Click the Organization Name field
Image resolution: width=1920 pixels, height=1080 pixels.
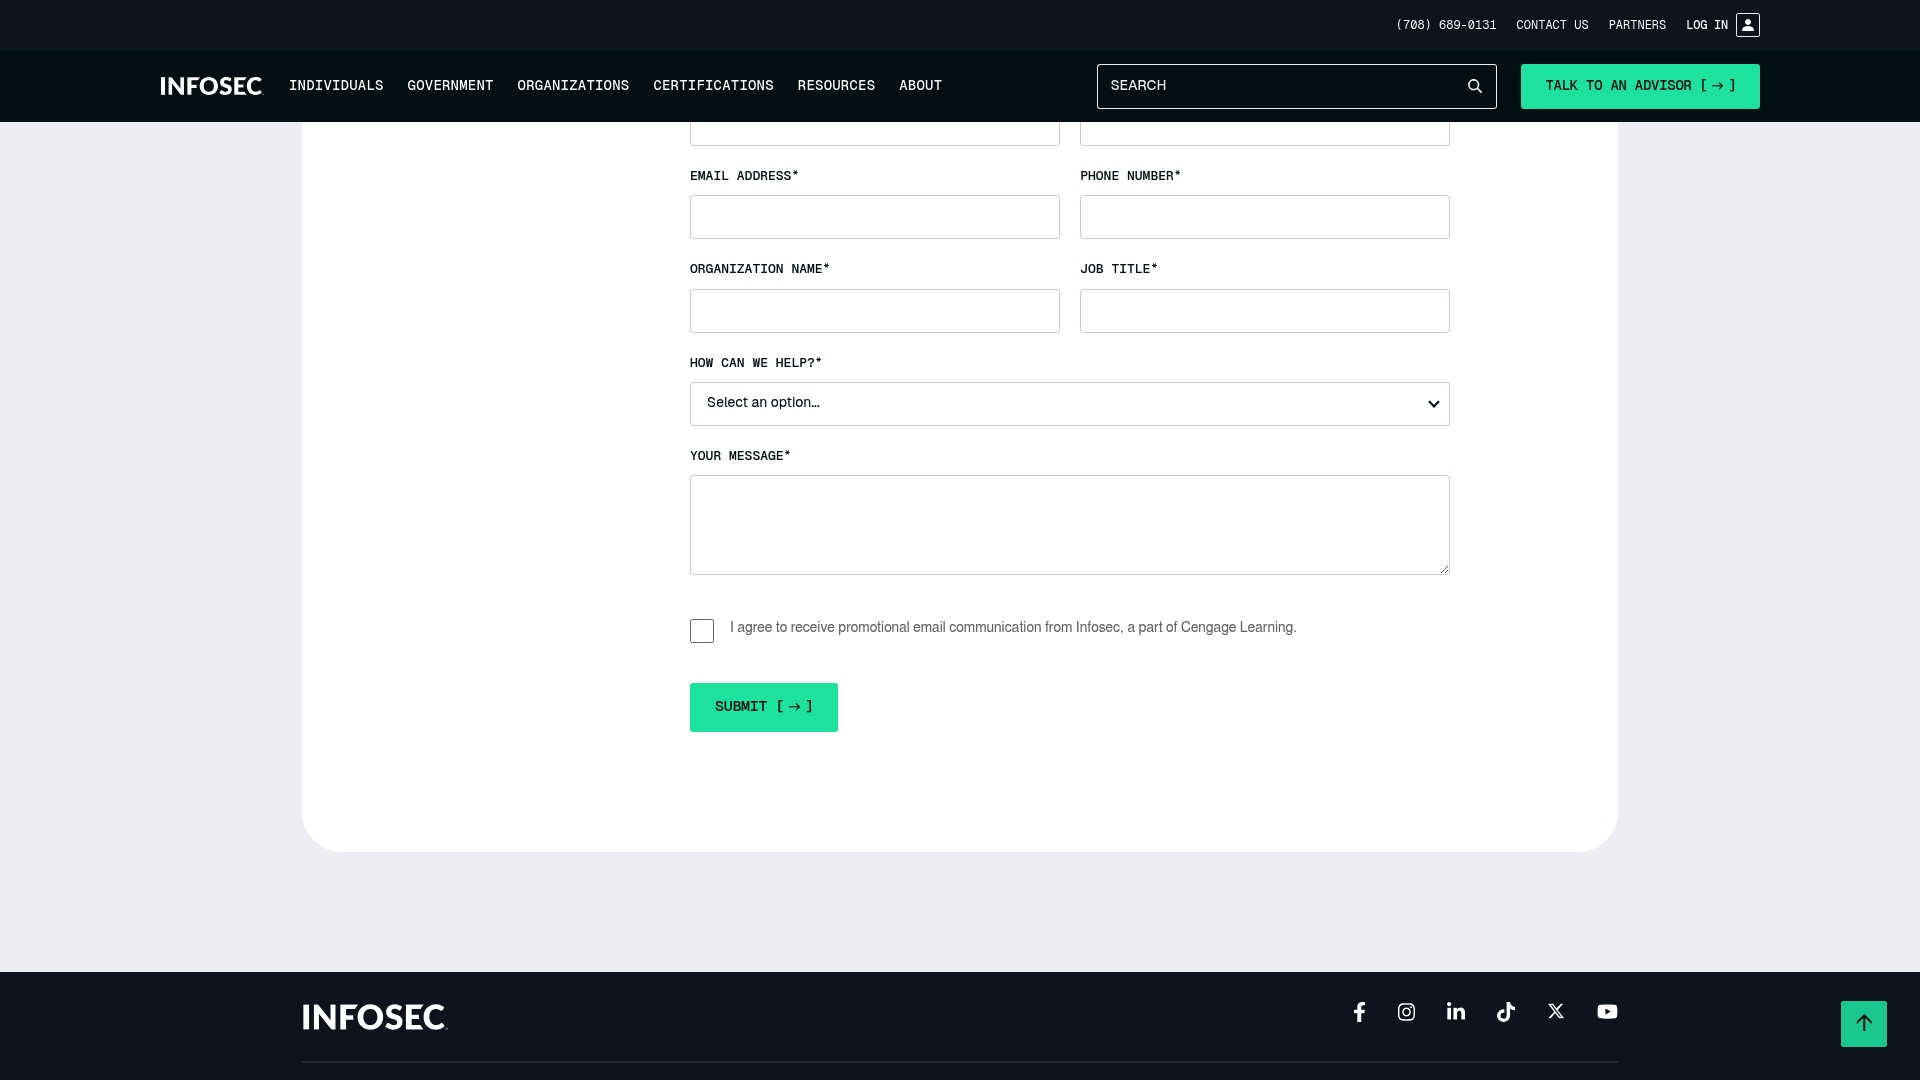pos(875,311)
